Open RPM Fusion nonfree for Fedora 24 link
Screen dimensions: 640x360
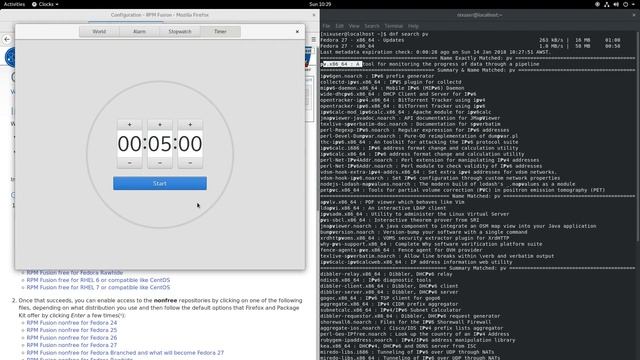coord(72,322)
